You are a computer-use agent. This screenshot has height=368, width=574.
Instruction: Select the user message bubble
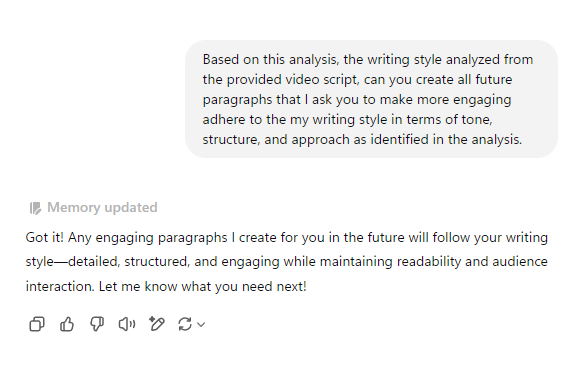pos(371,99)
